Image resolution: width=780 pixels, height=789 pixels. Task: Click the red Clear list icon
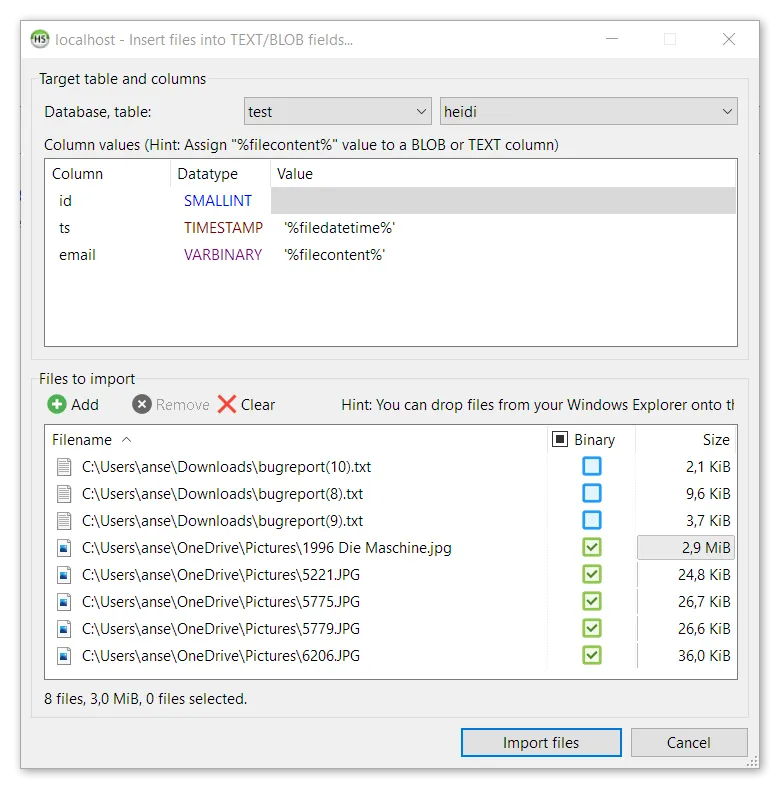[x=227, y=404]
